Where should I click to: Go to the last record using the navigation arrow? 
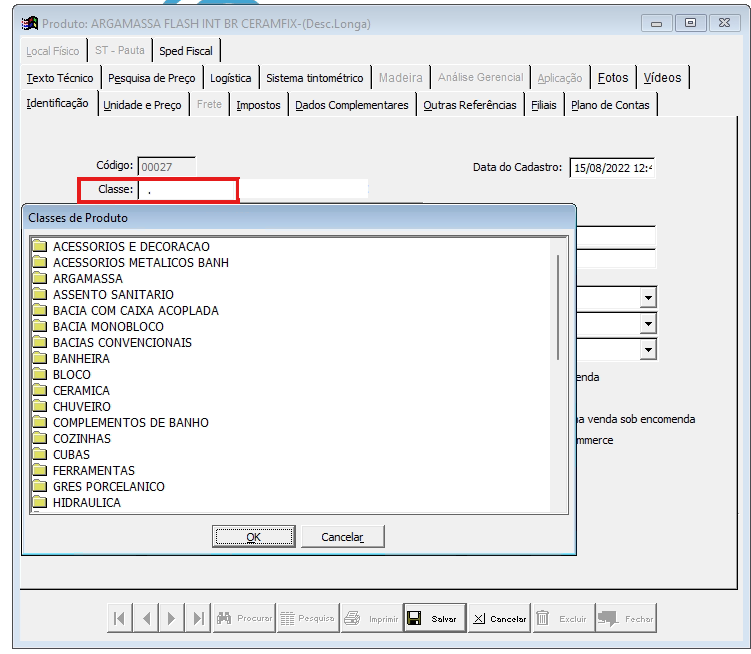[x=198, y=619]
